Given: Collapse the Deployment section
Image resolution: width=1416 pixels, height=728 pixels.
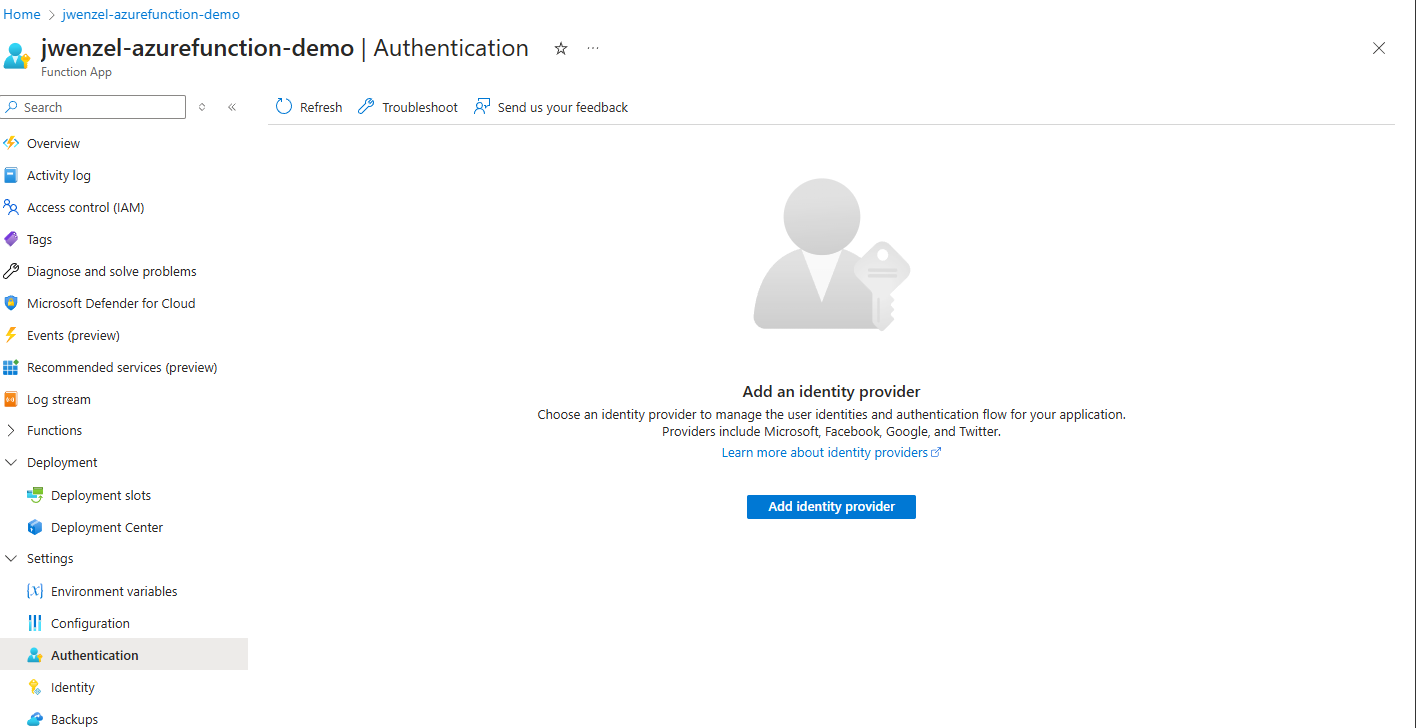Looking at the screenshot, I should [11, 462].
